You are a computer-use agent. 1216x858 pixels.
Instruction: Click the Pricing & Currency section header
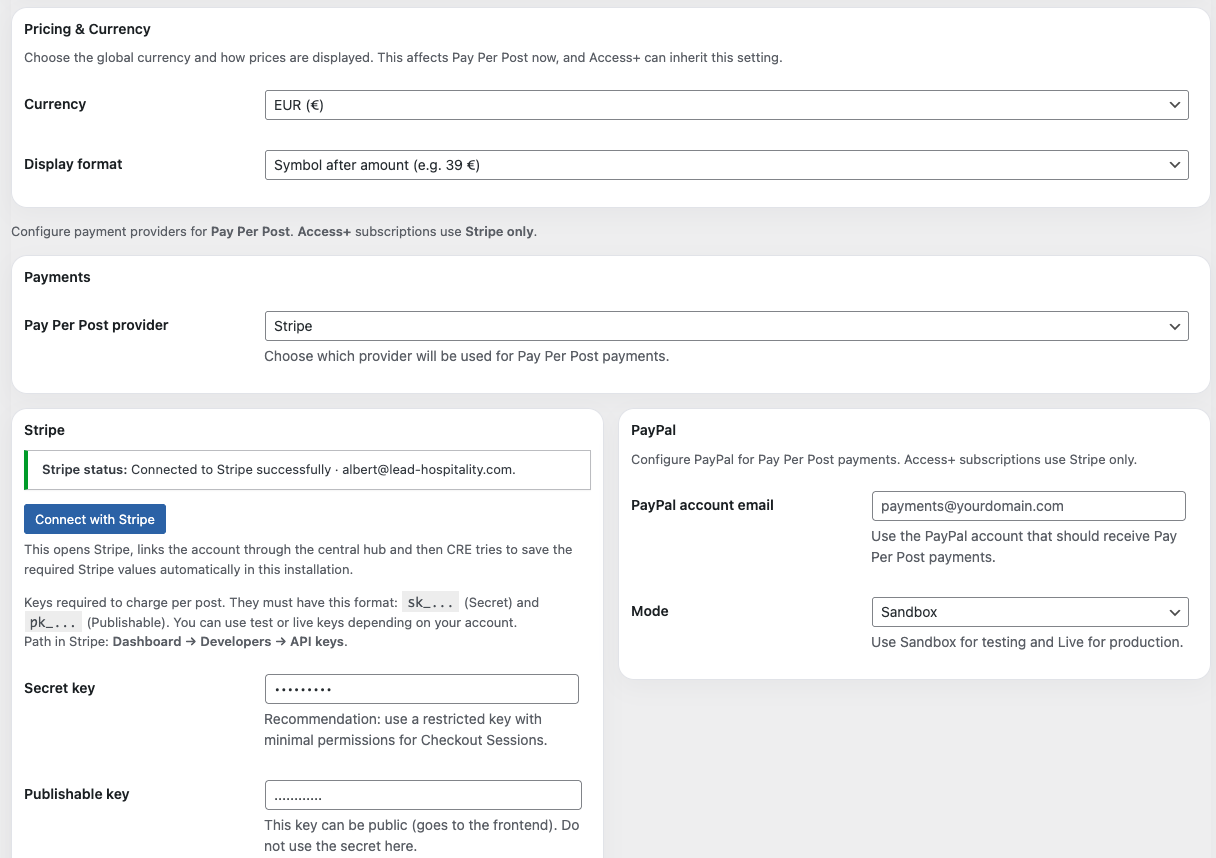pos(85,29)
